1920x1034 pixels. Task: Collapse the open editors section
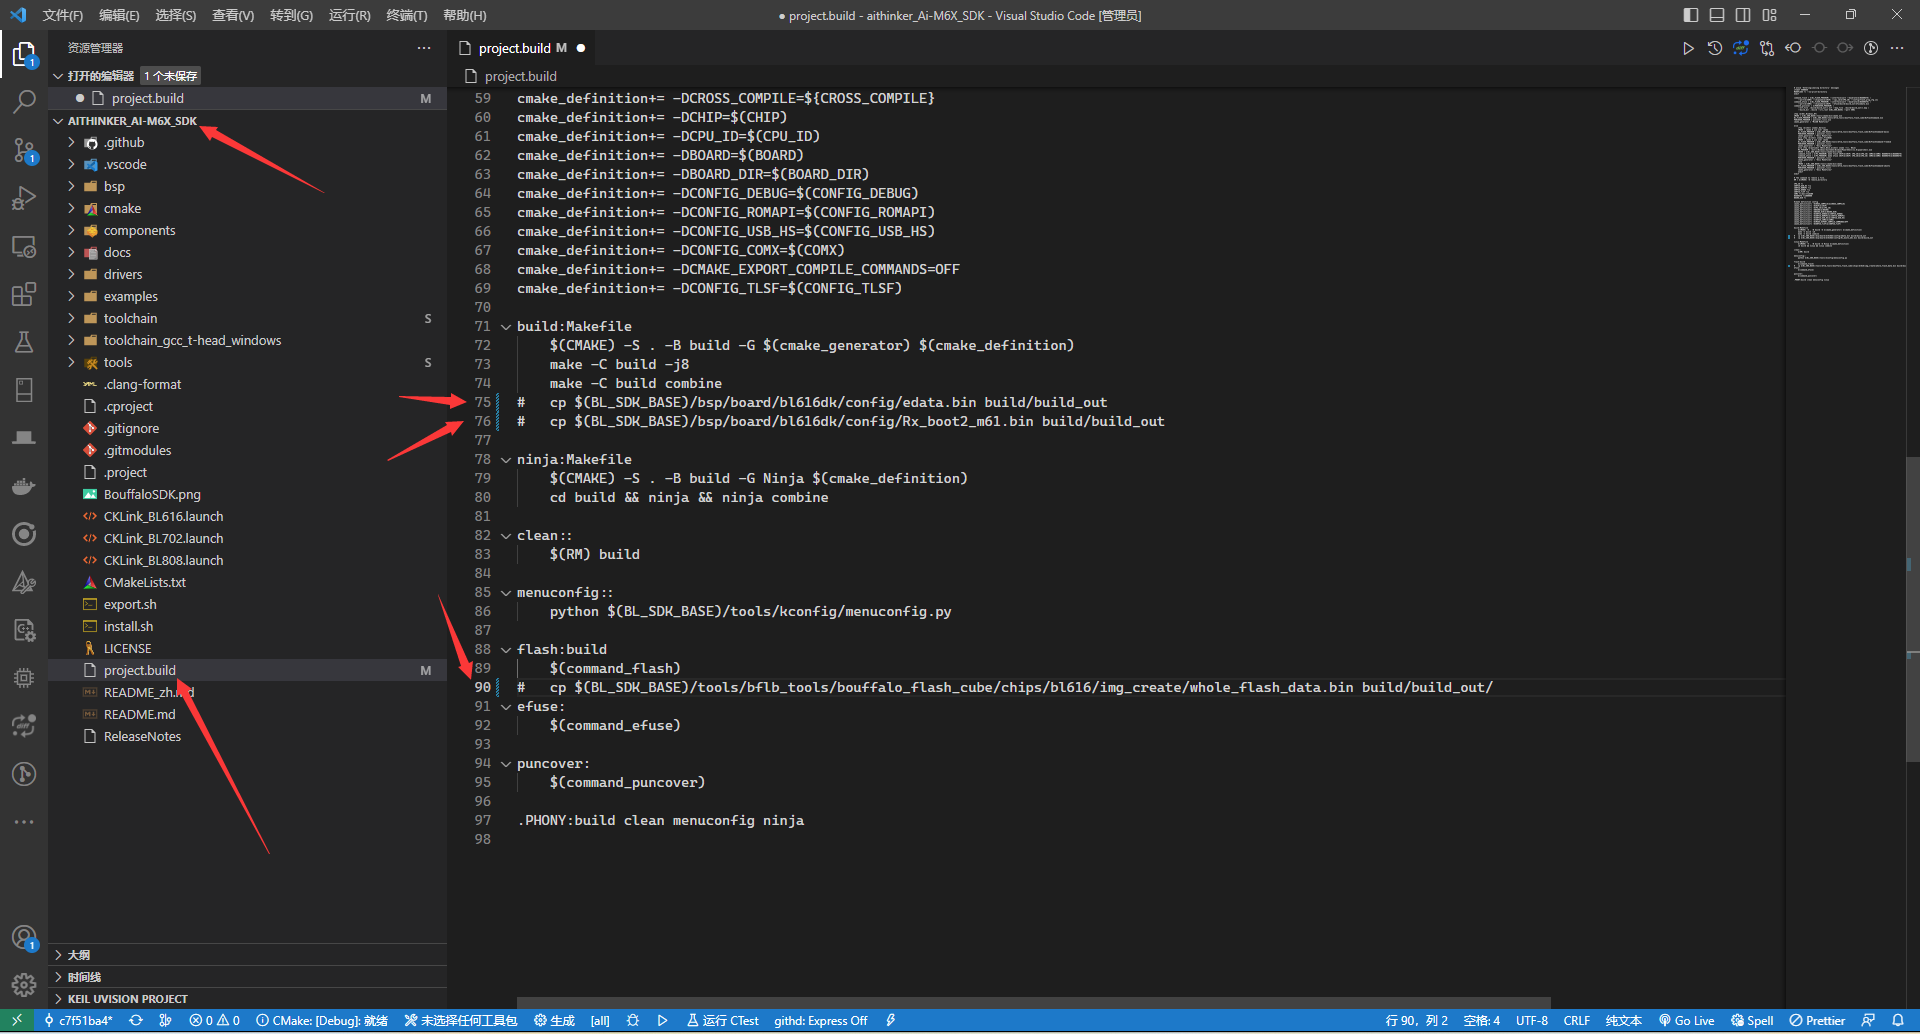(247, 76)
